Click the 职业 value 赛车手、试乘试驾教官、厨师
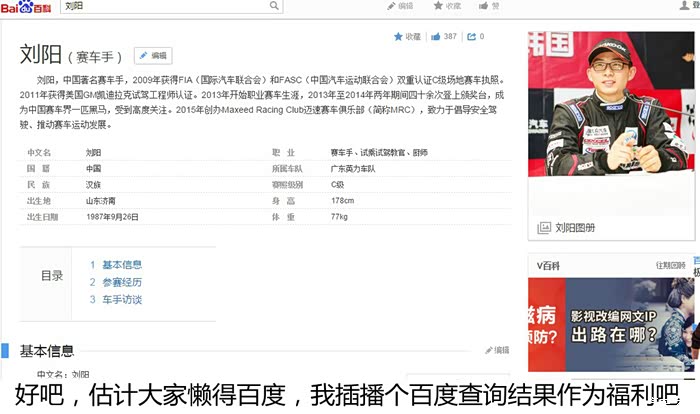The image size is (700, 414). (379, 153)
